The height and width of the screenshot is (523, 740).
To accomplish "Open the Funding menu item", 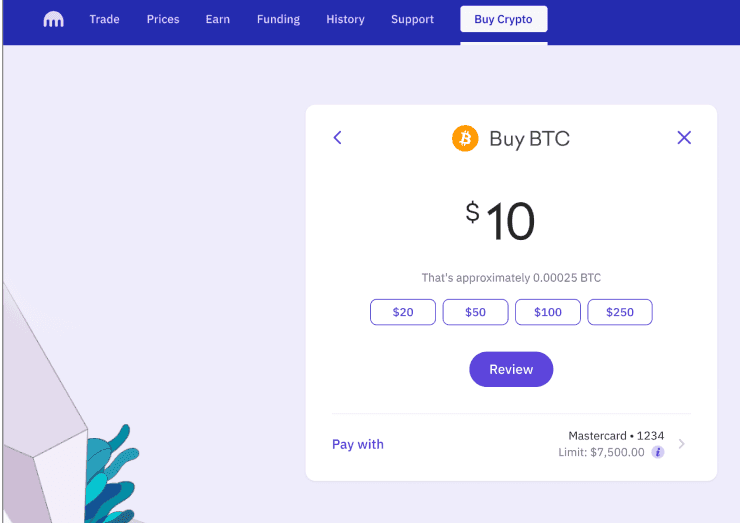I will (x=278, y=19).
